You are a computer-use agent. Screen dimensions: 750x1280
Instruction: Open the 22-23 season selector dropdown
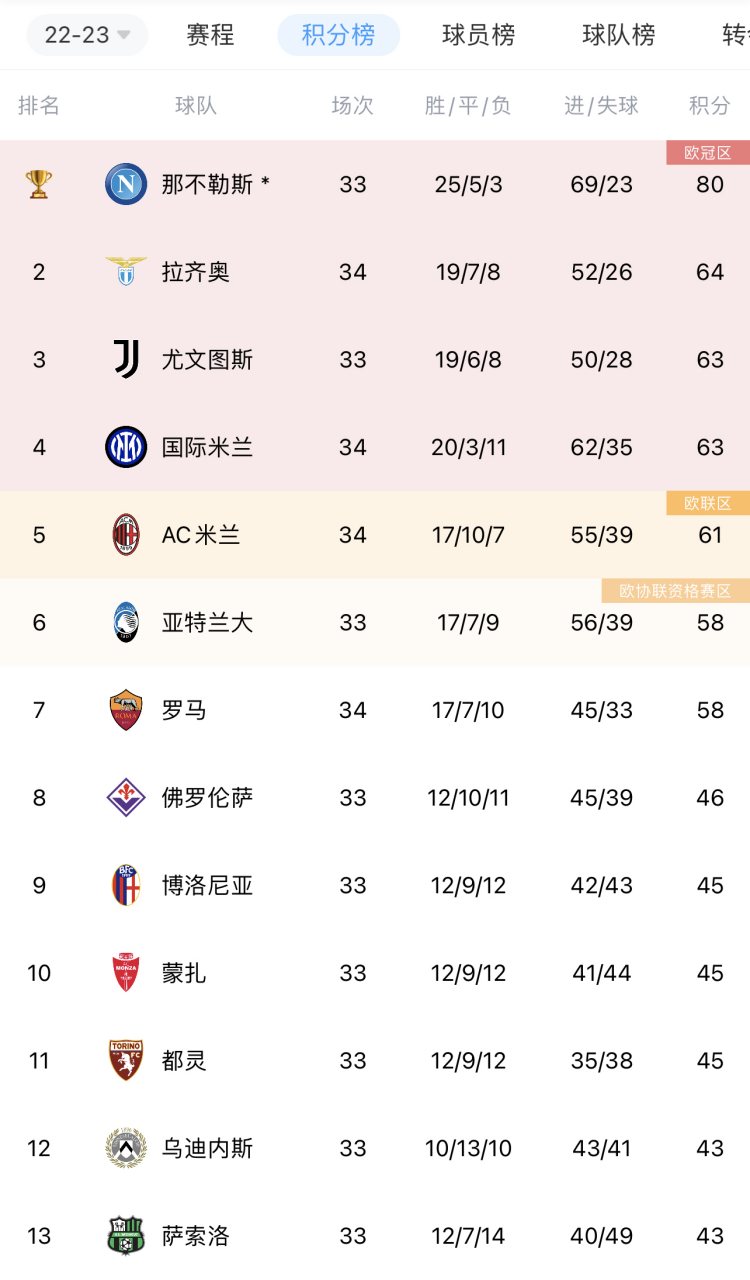(87, 35)
